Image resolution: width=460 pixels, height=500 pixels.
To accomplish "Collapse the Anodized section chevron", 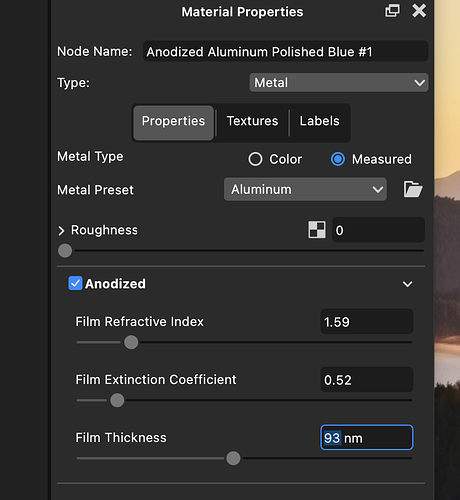I will [x=407, y=284].
